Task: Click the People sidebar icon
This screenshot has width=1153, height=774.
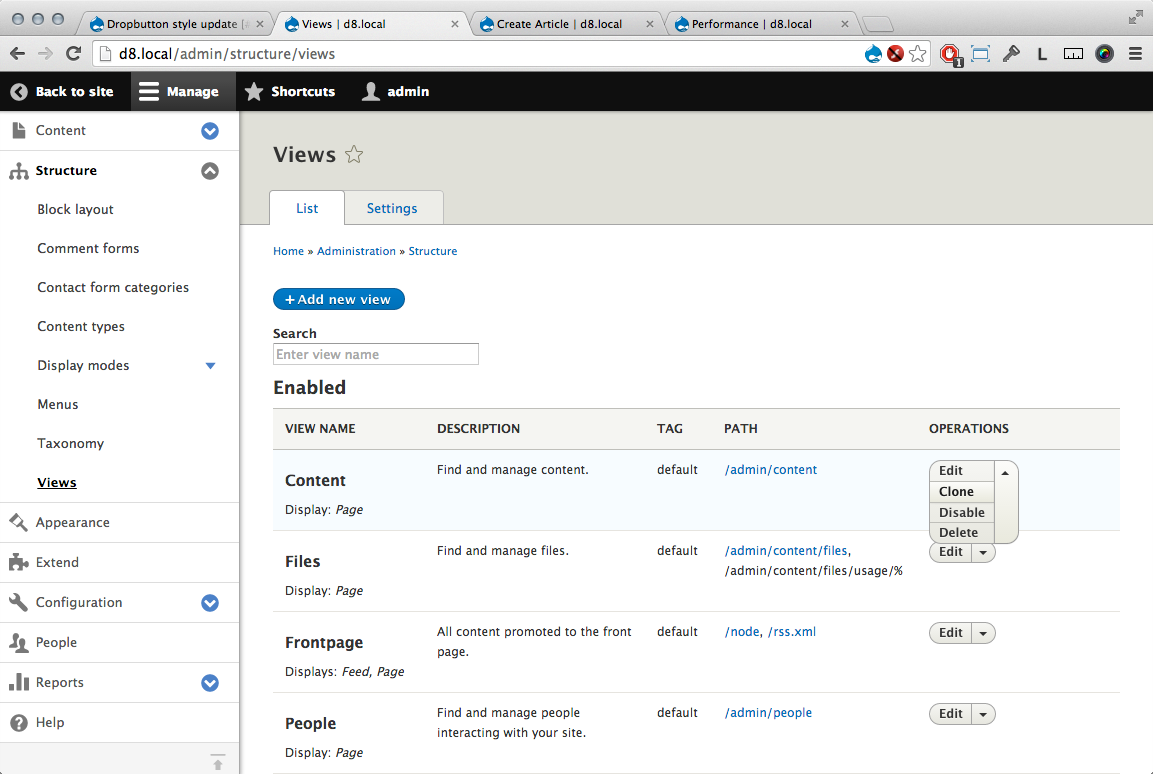Action: point(17,642)
